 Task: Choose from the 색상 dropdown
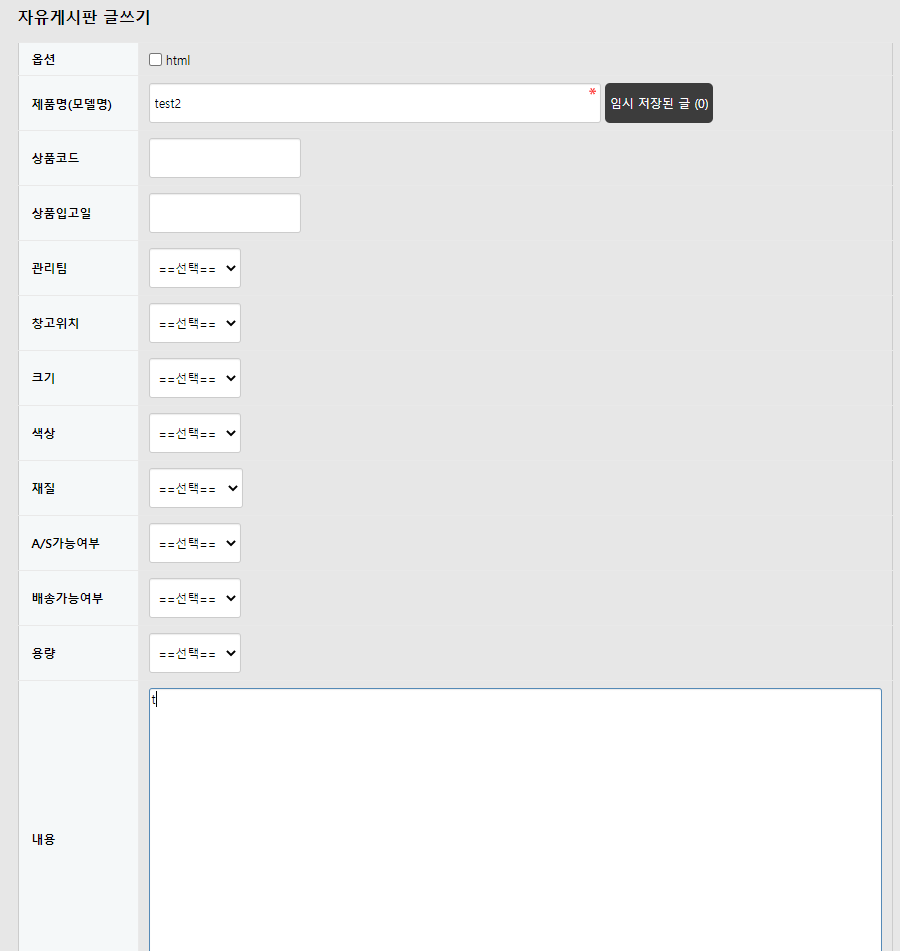(x=195, y=433)
